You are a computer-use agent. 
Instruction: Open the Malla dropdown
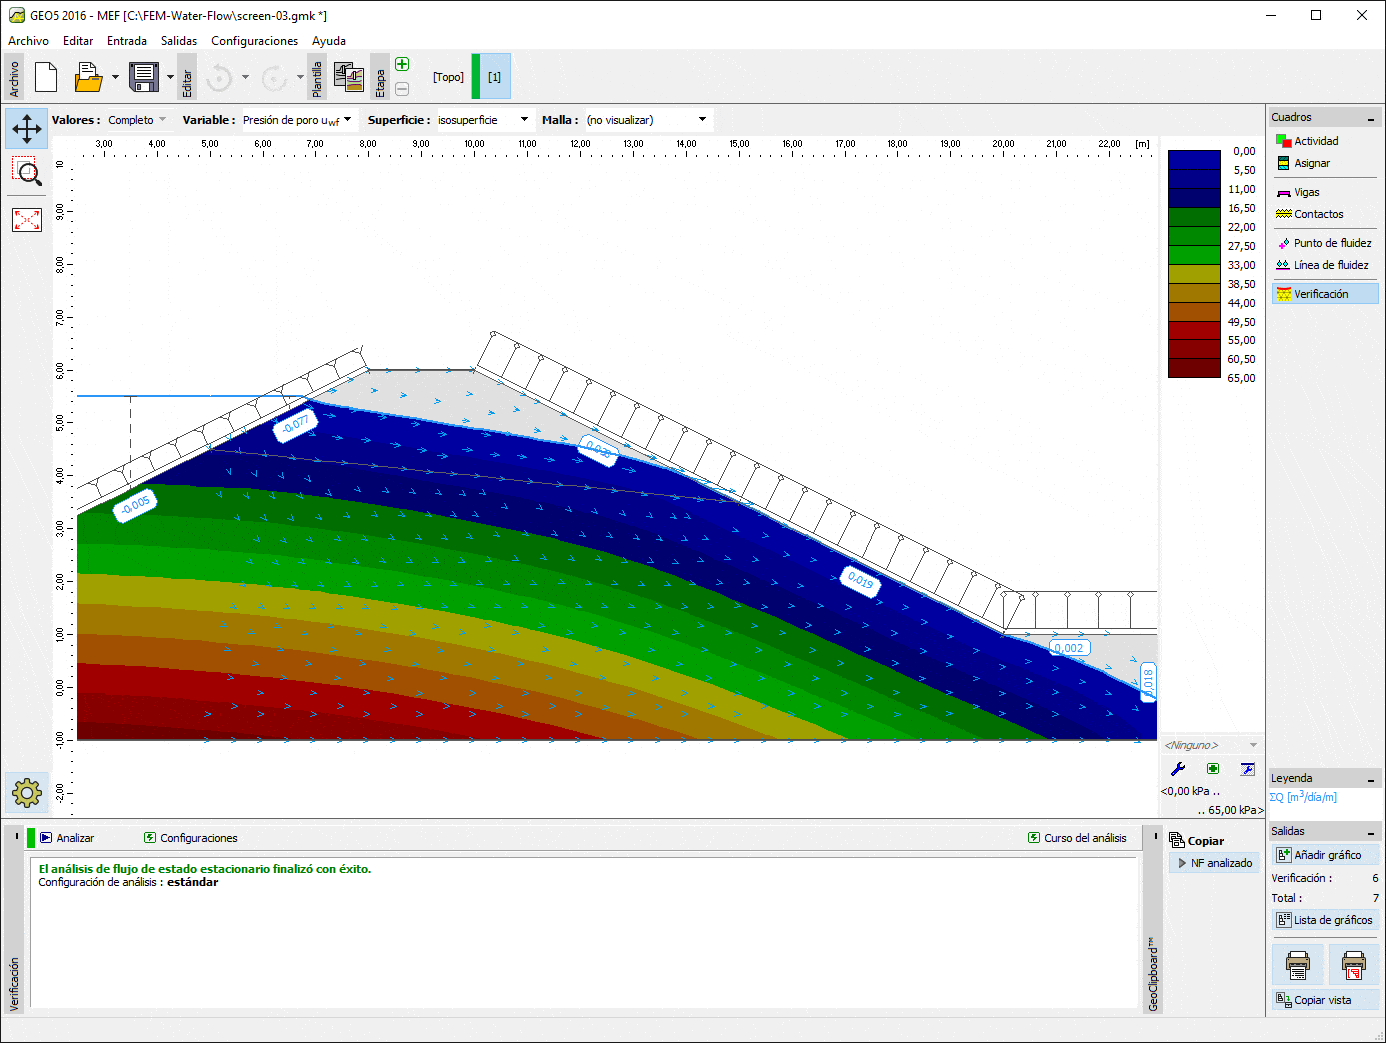click(x=647, y=120)
